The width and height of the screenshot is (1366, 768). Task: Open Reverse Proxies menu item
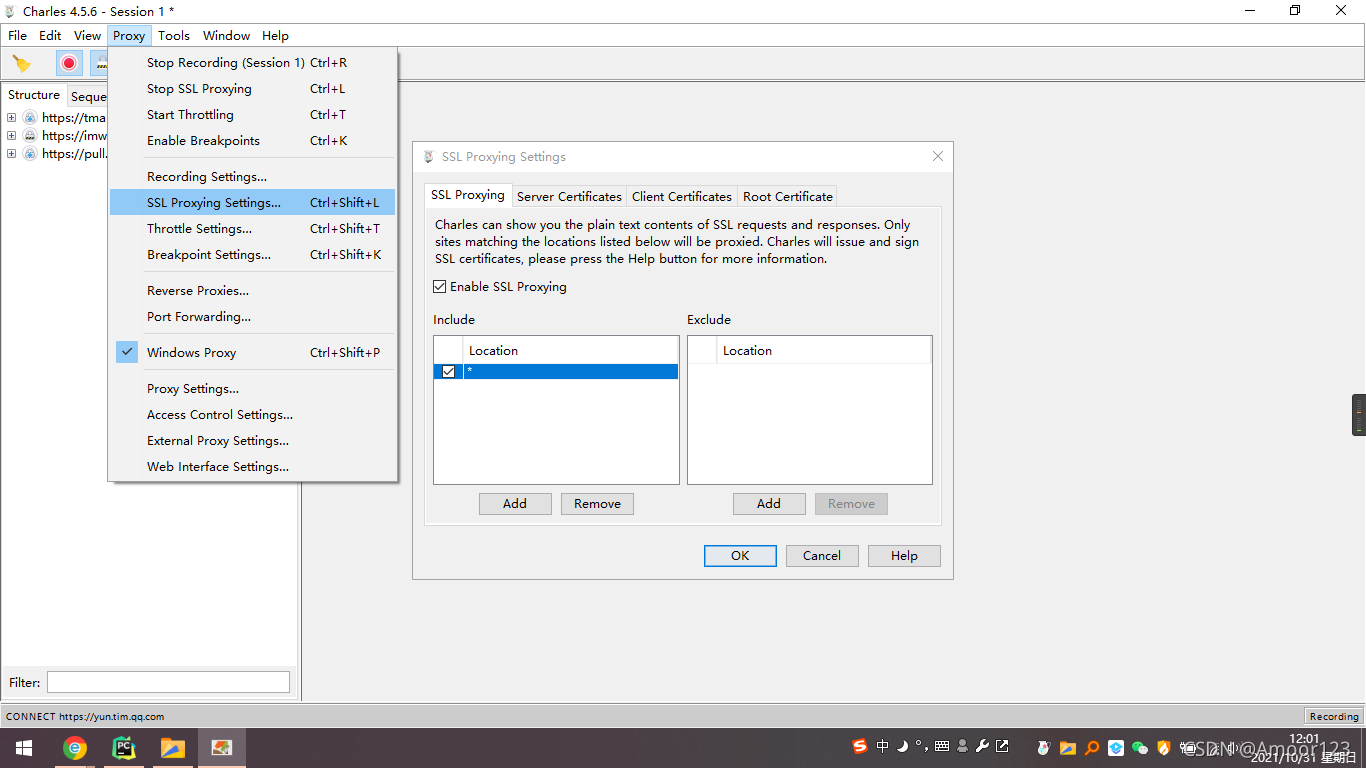(253, 290)
